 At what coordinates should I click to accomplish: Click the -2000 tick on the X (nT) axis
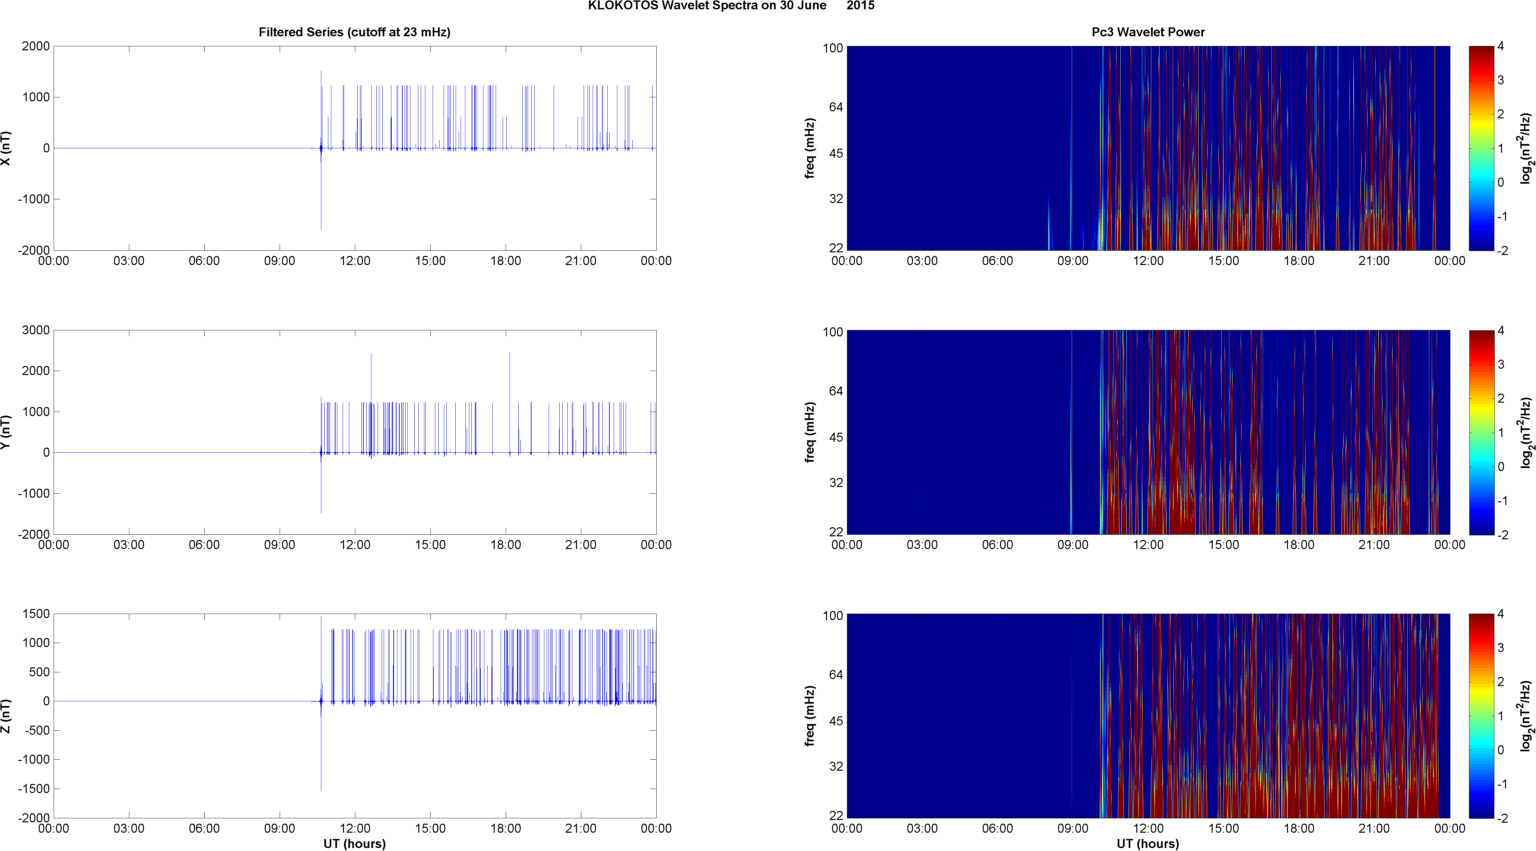33,250
